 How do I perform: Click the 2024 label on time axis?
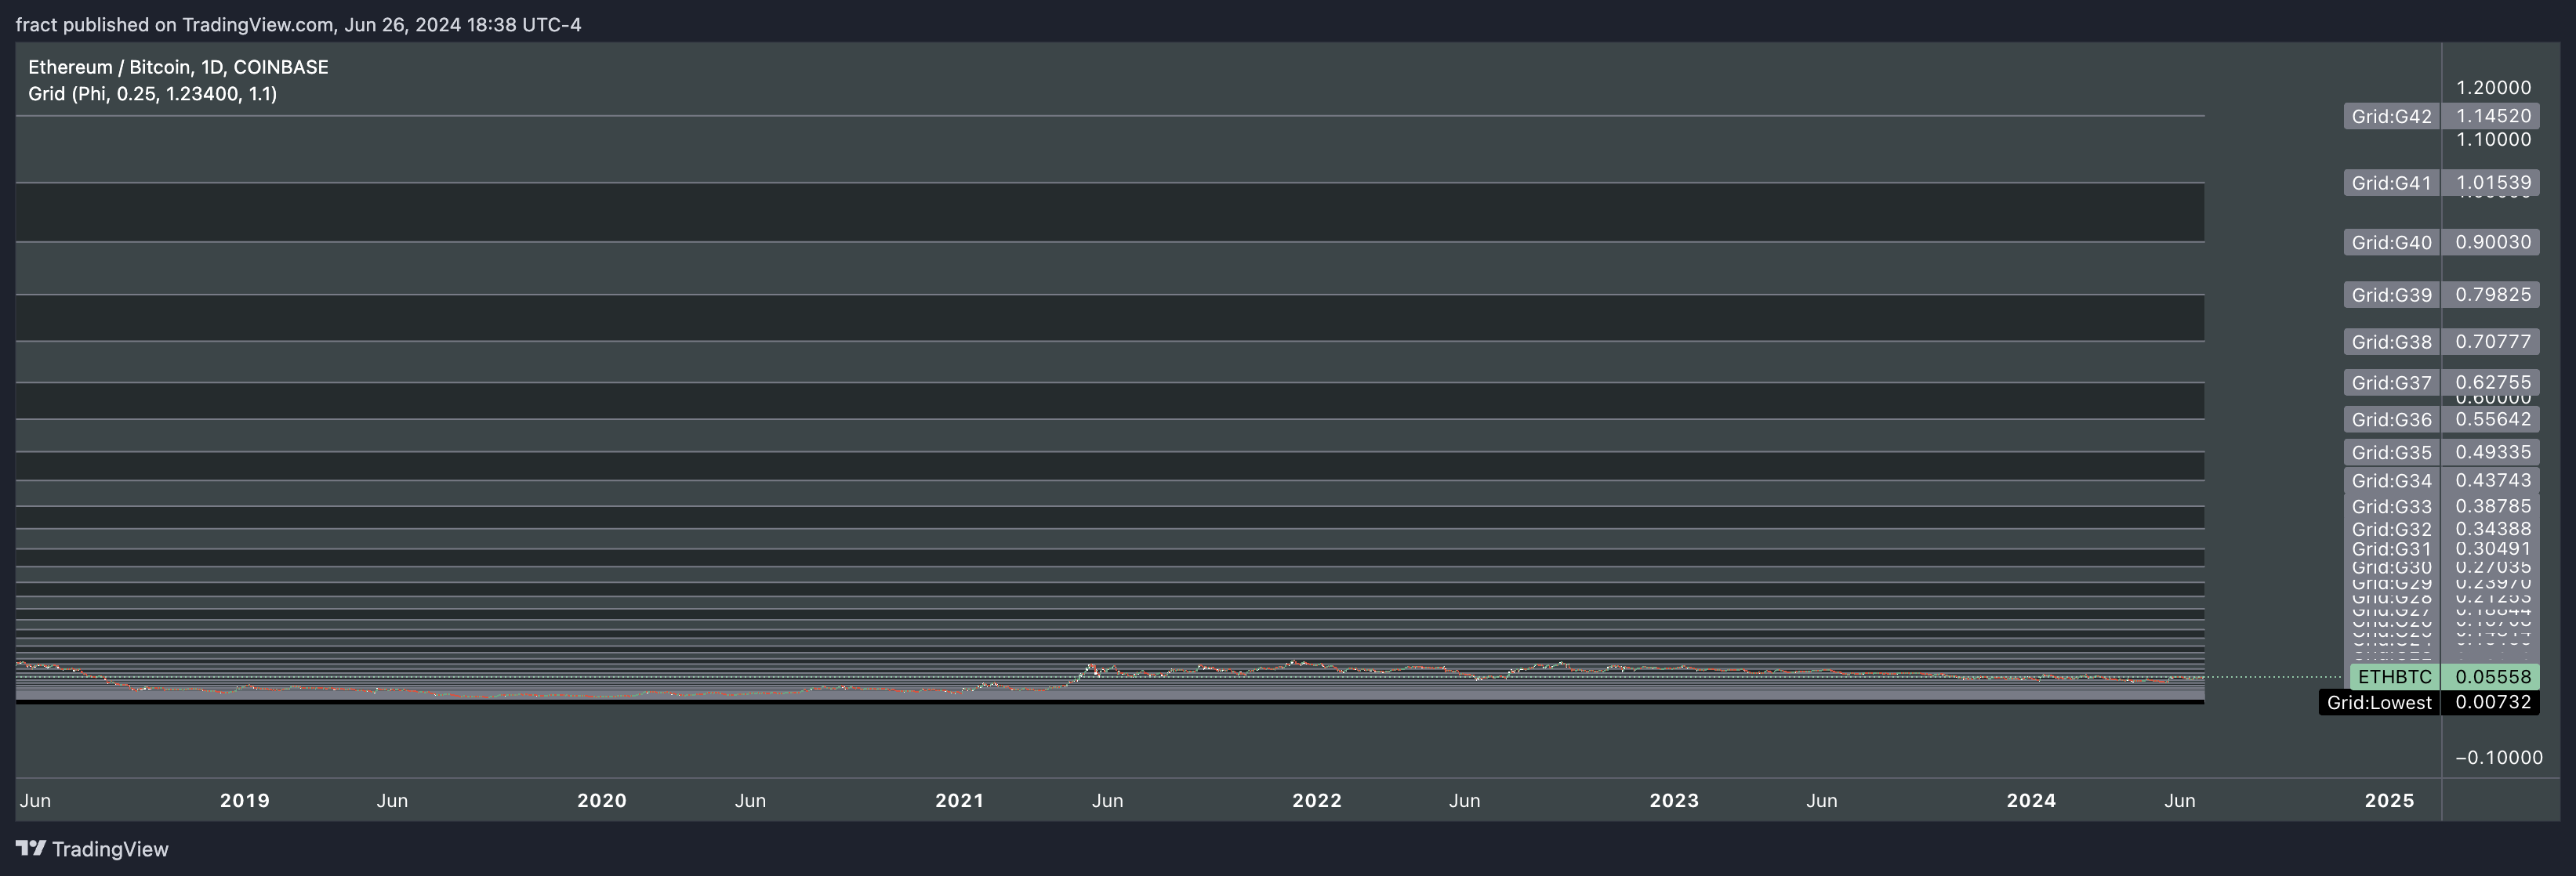coord(2031,800)
